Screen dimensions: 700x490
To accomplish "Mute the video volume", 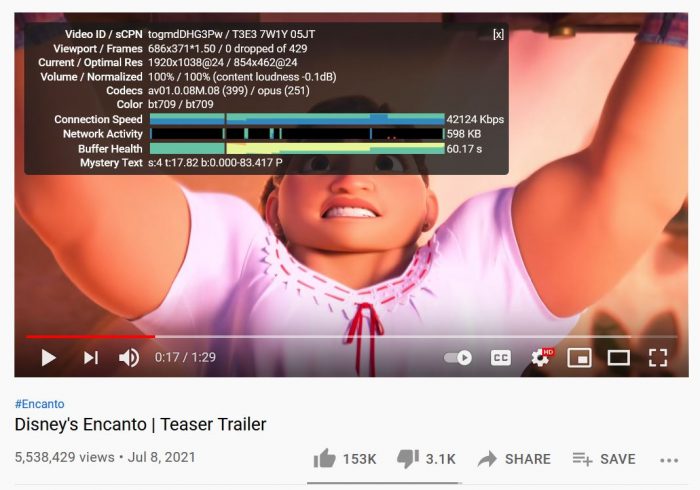I will click(129, 358).
